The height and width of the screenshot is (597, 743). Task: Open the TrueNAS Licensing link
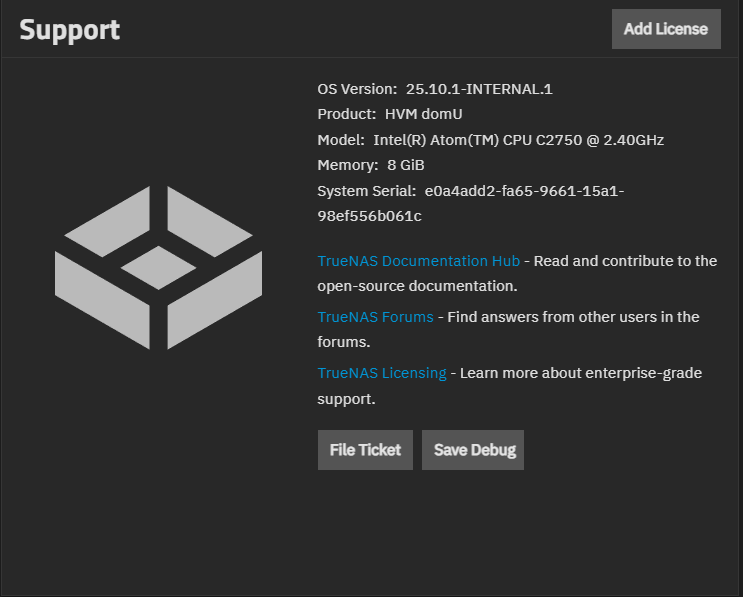(382, 373)
